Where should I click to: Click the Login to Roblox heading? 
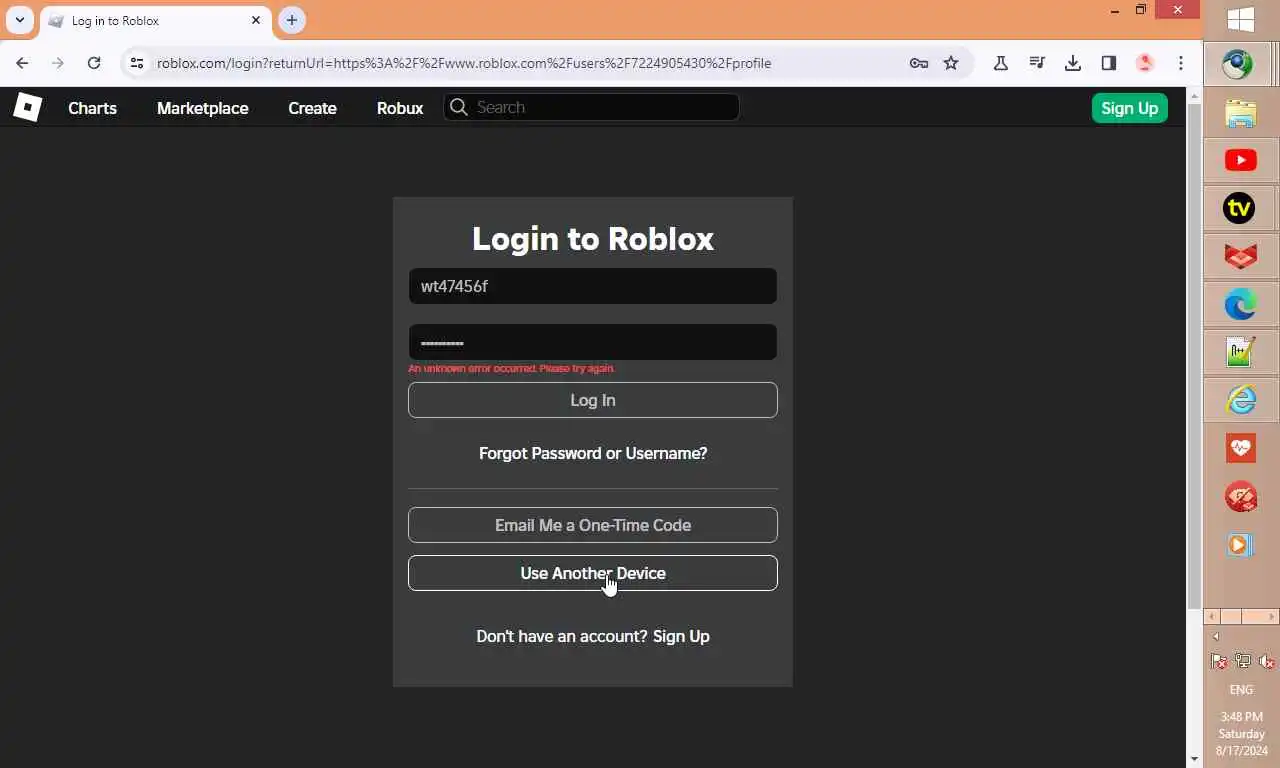593,238
